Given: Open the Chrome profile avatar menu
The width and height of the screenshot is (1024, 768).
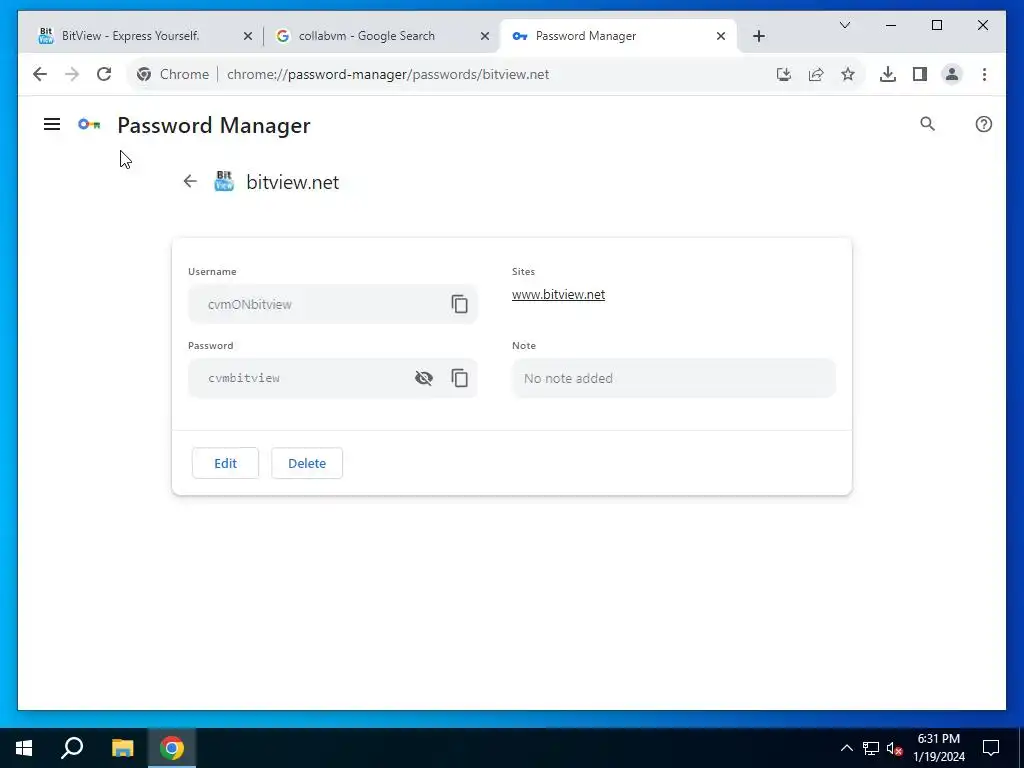Looking at the screenshot, I should point(952,74).
